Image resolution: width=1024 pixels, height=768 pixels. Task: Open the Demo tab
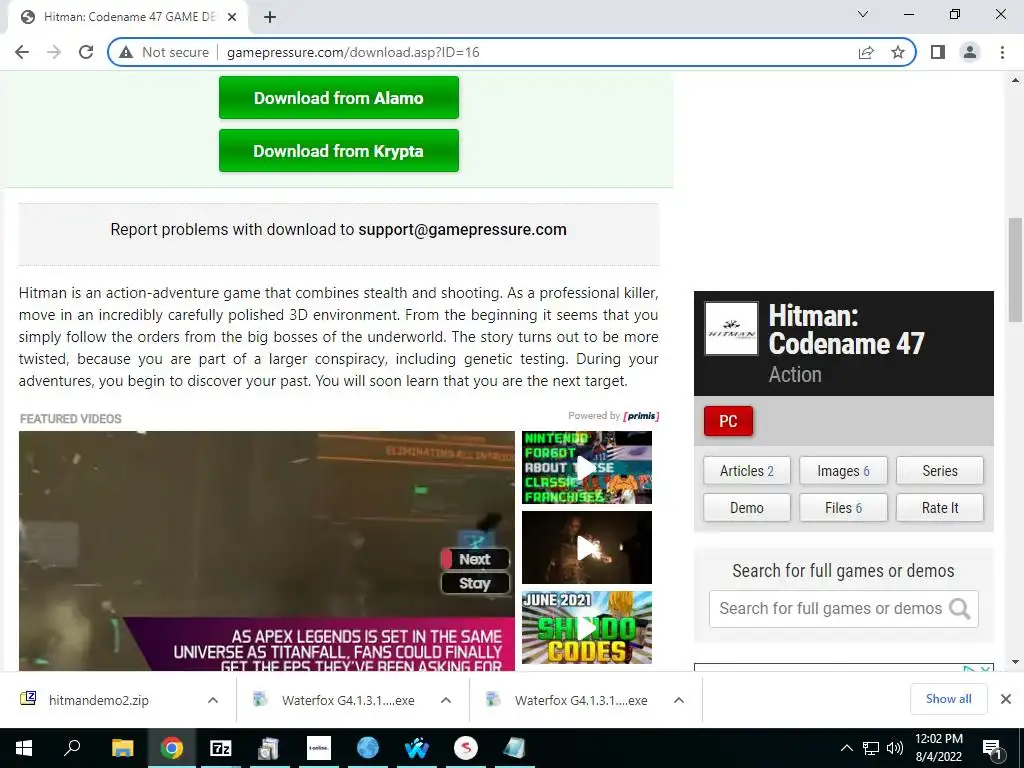tap(746, 507)
